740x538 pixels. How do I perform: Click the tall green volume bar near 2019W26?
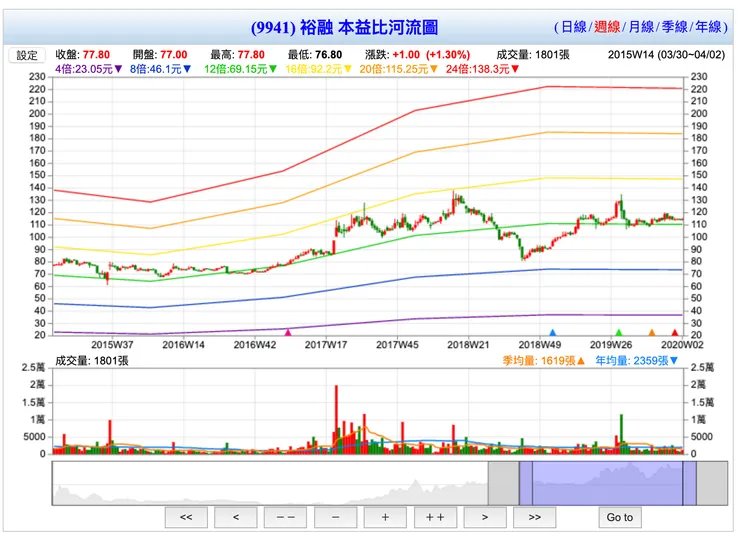click(621, 434)
